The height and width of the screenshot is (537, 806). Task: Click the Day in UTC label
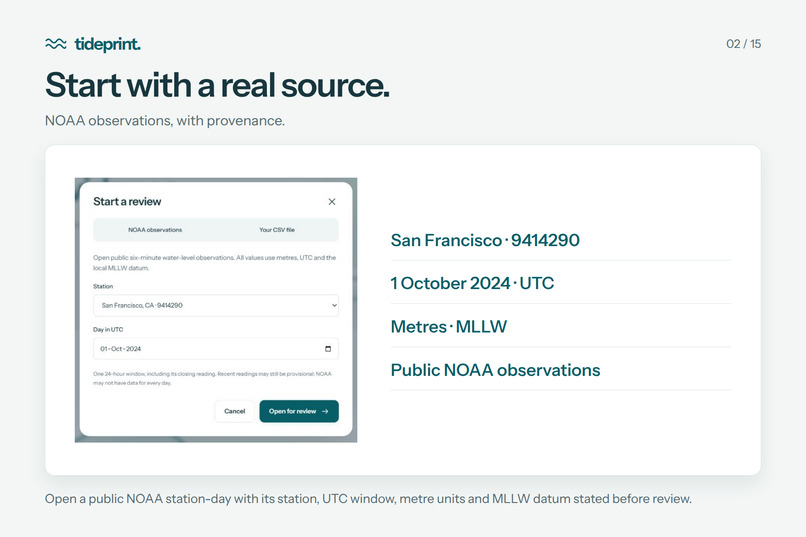pos(108,329)
